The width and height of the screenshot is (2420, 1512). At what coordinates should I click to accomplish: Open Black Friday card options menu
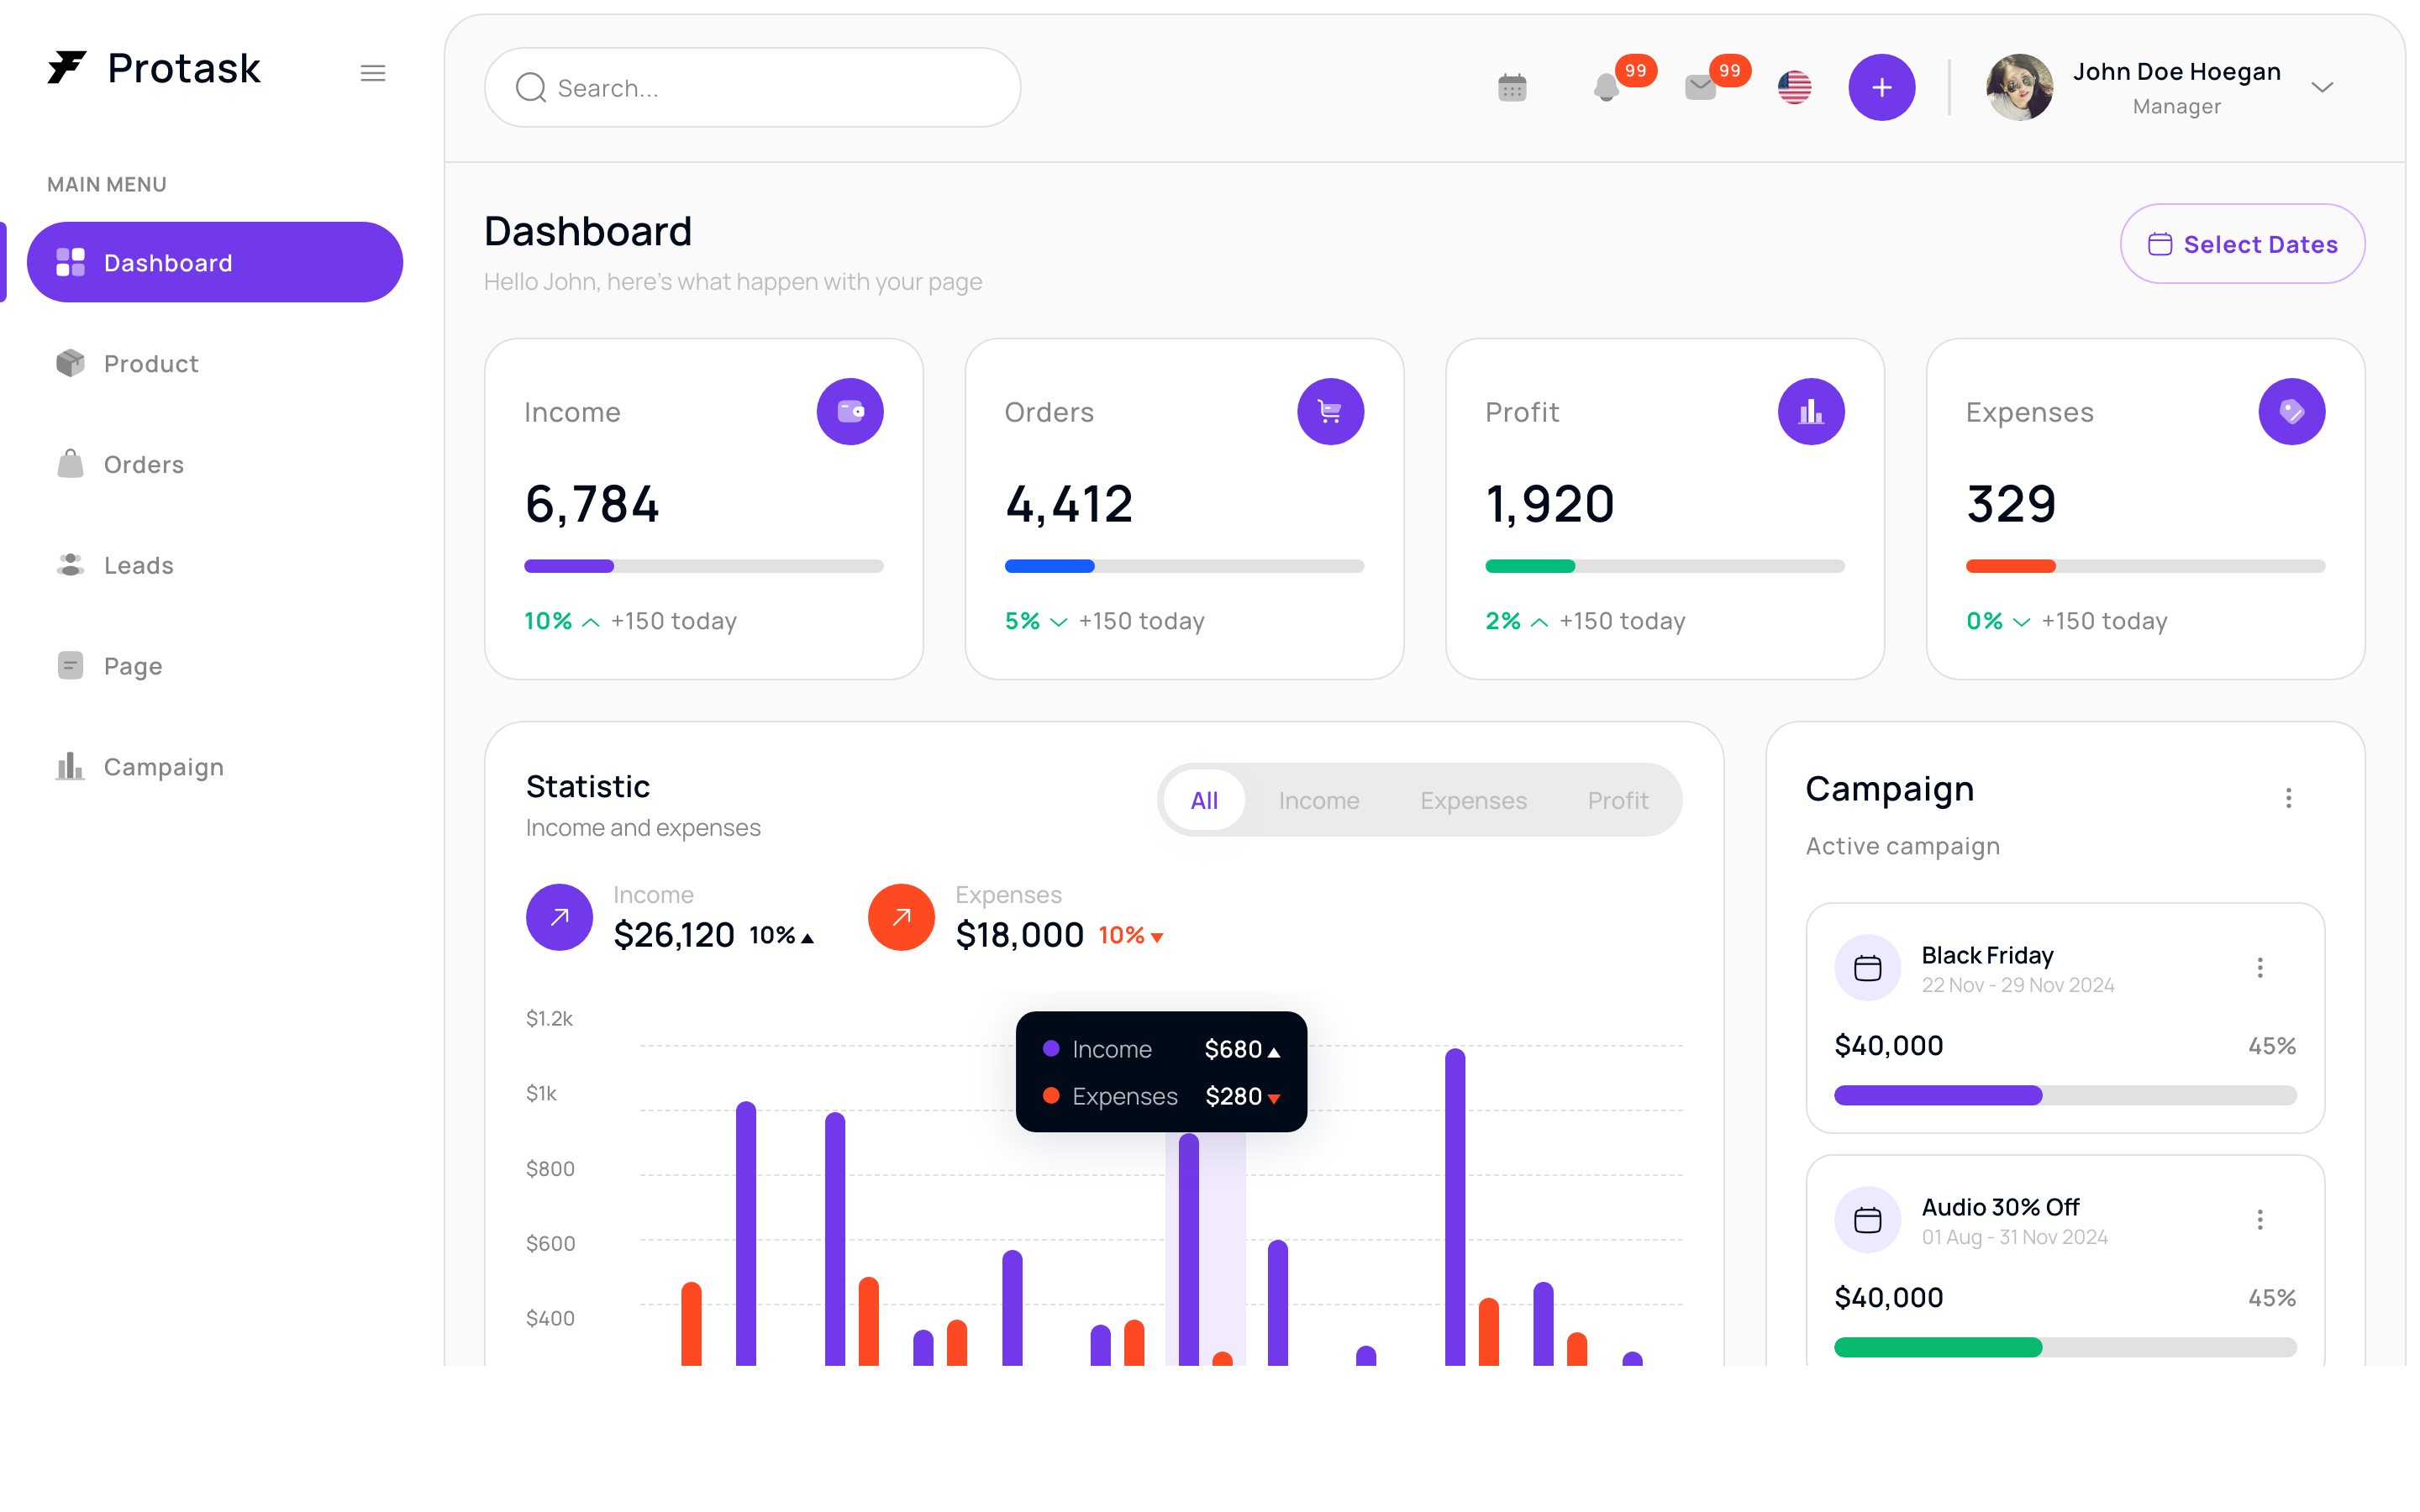[x=2259, y=968]
